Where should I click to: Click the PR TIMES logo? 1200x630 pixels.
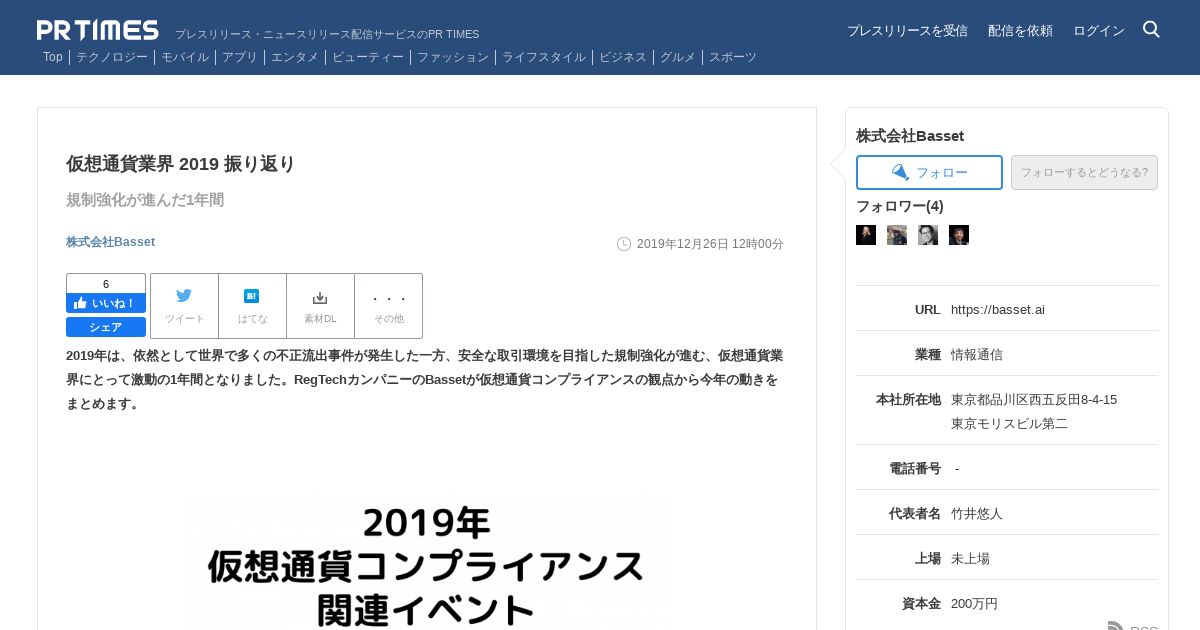98,30
